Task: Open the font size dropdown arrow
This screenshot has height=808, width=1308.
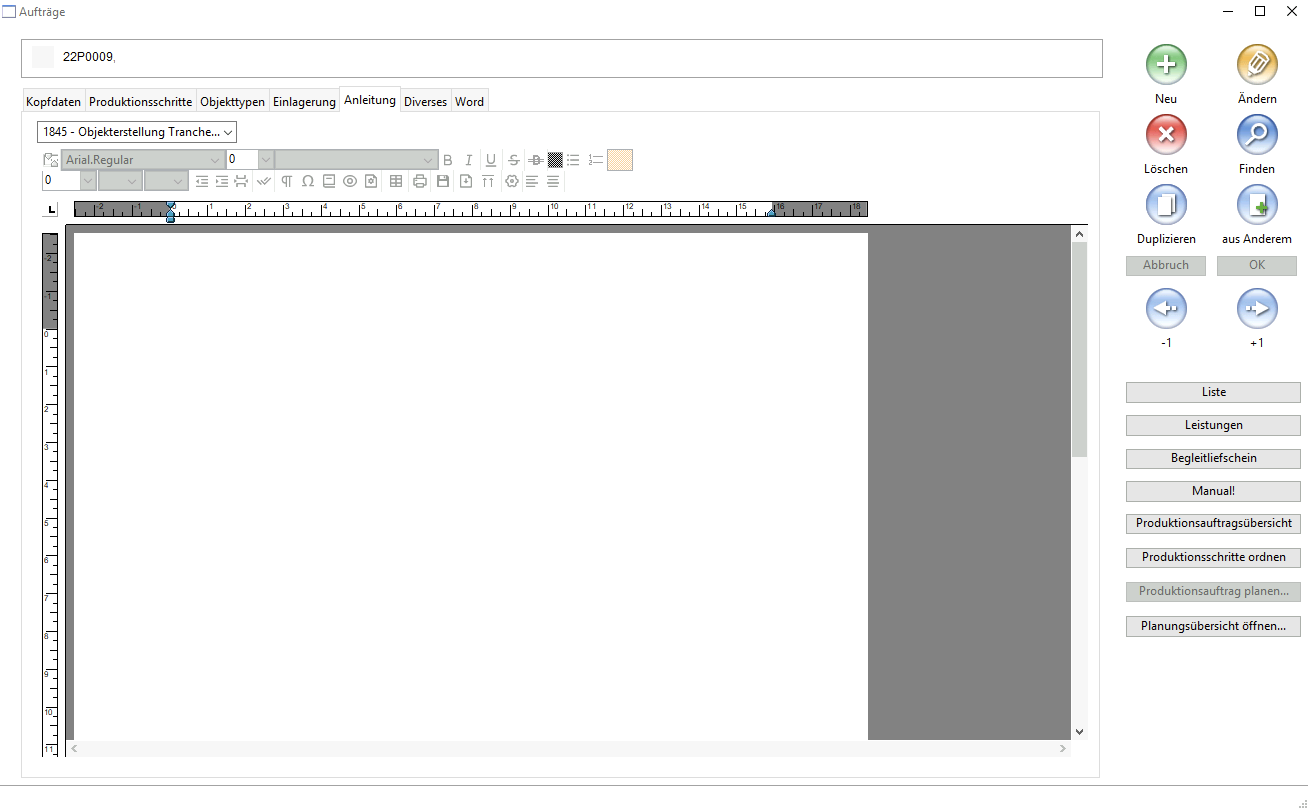Action: (x=265, y=160)
